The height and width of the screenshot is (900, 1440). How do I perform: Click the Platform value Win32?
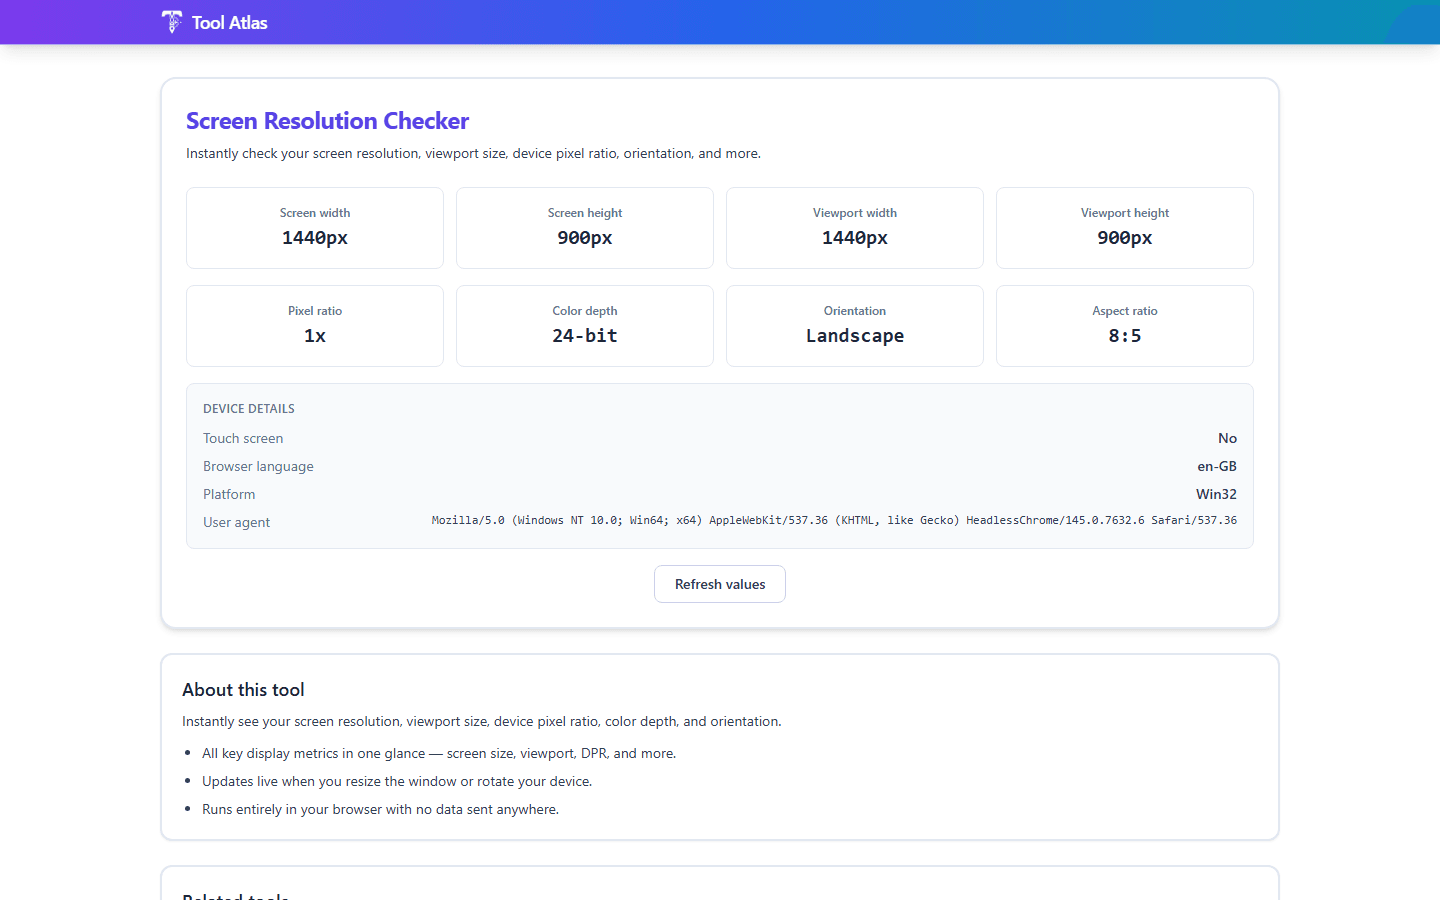click(x=1216, y=494)
